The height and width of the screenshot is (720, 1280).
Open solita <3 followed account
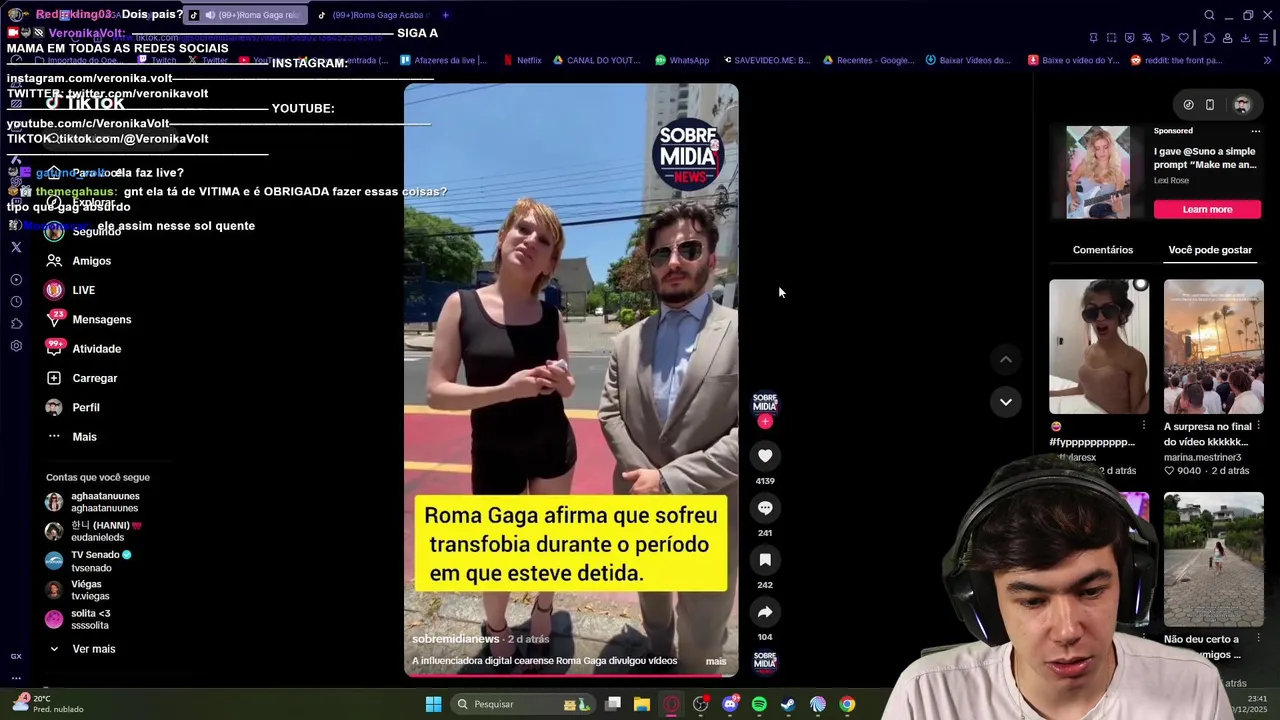click(x=80, y=619)
